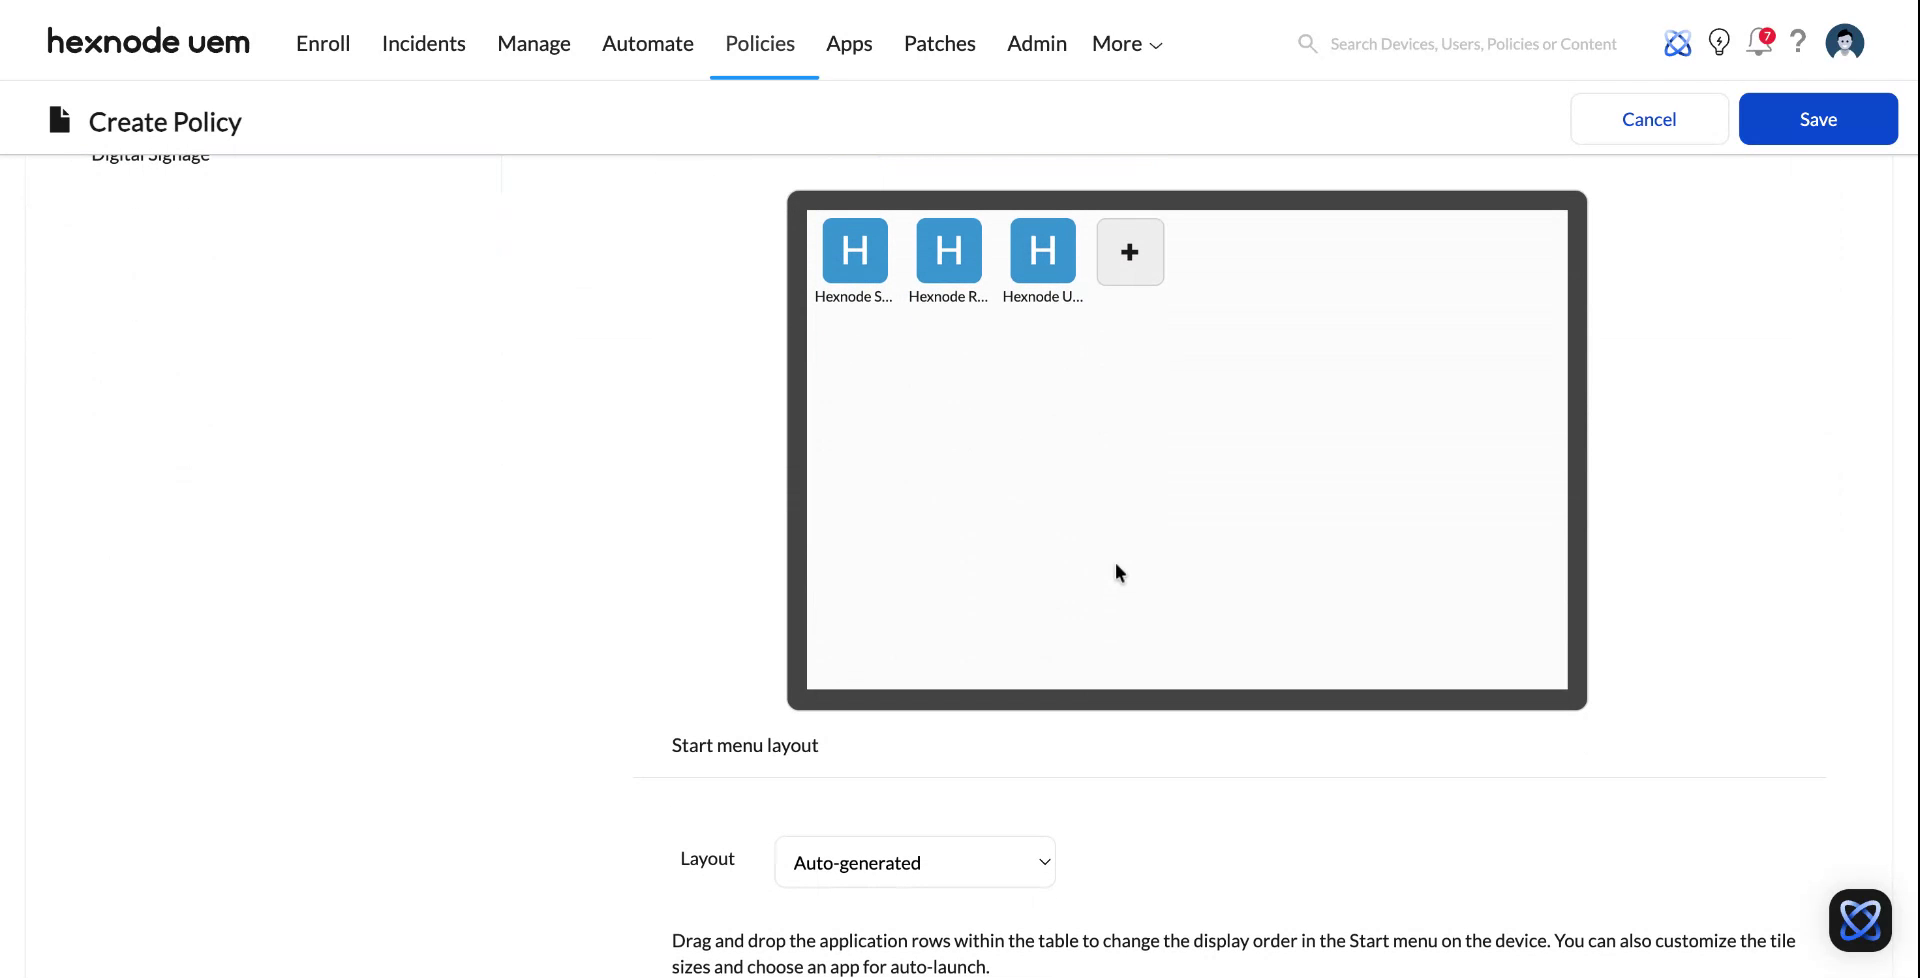
Task: Click the Create Policy document icon
Action: [58, 119]
